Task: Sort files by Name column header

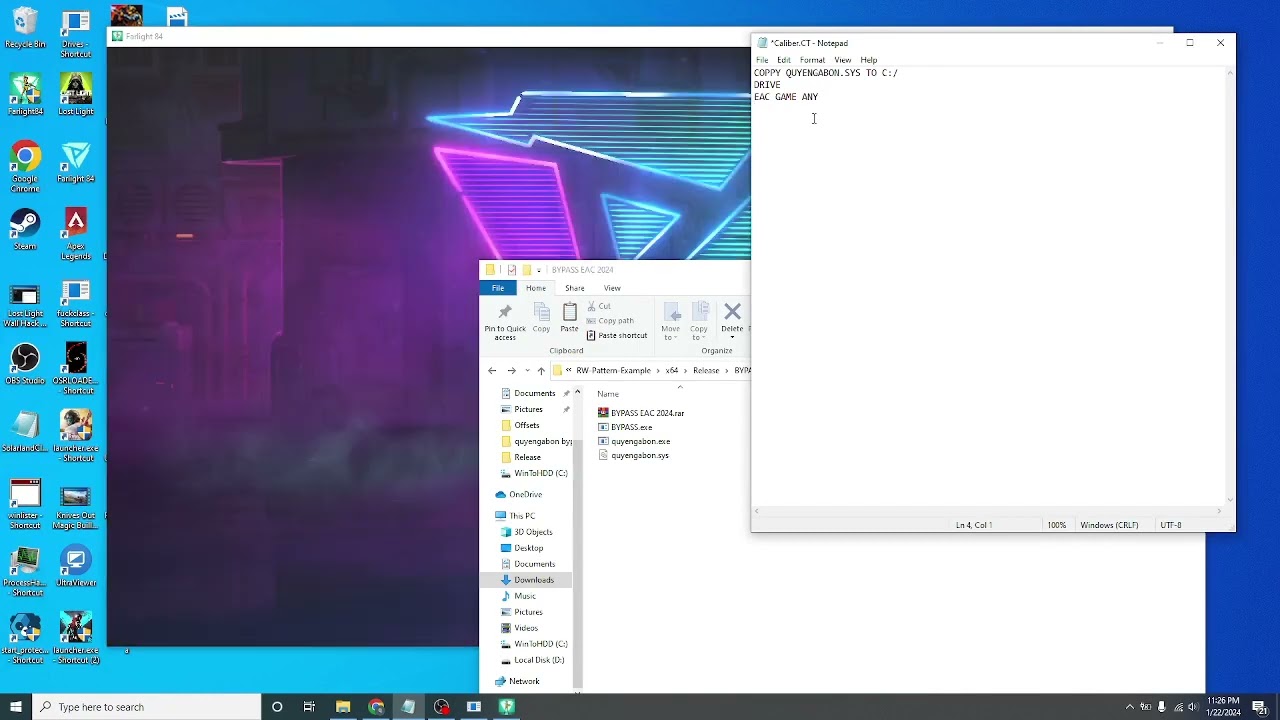Action: 608,394
